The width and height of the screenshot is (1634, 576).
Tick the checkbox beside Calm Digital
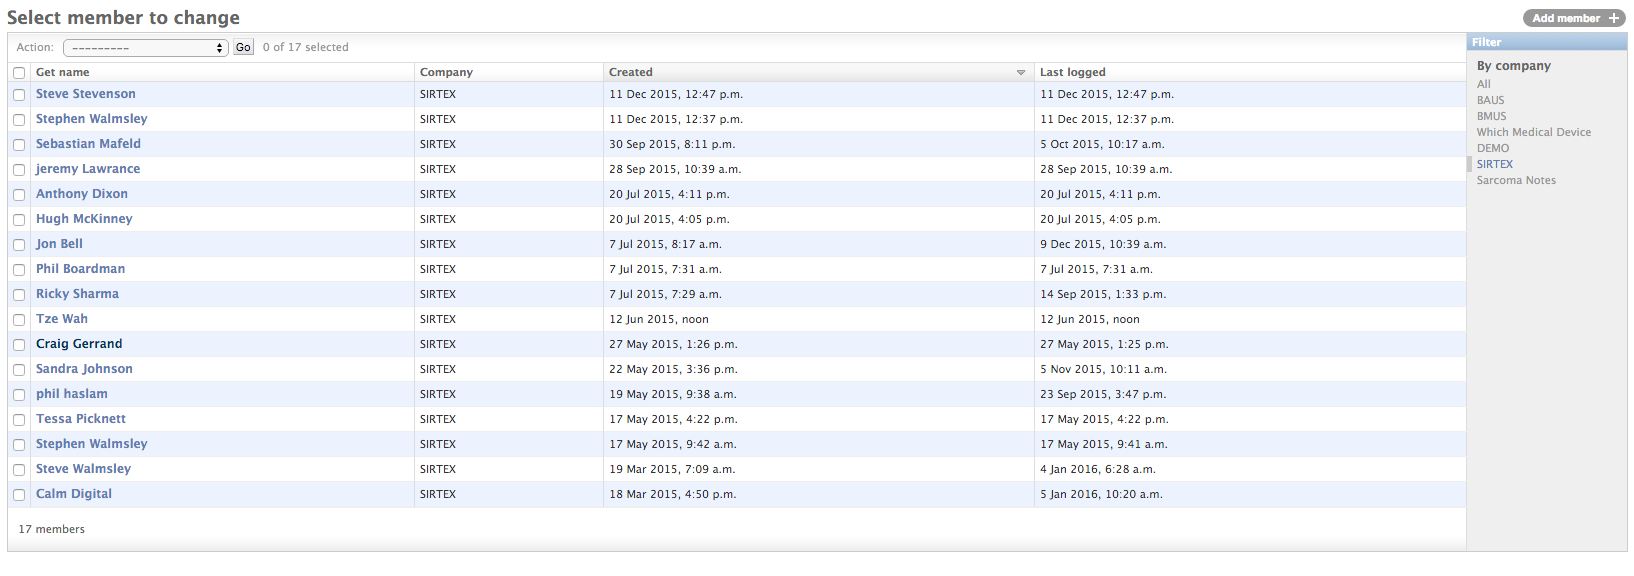point(19,495)
